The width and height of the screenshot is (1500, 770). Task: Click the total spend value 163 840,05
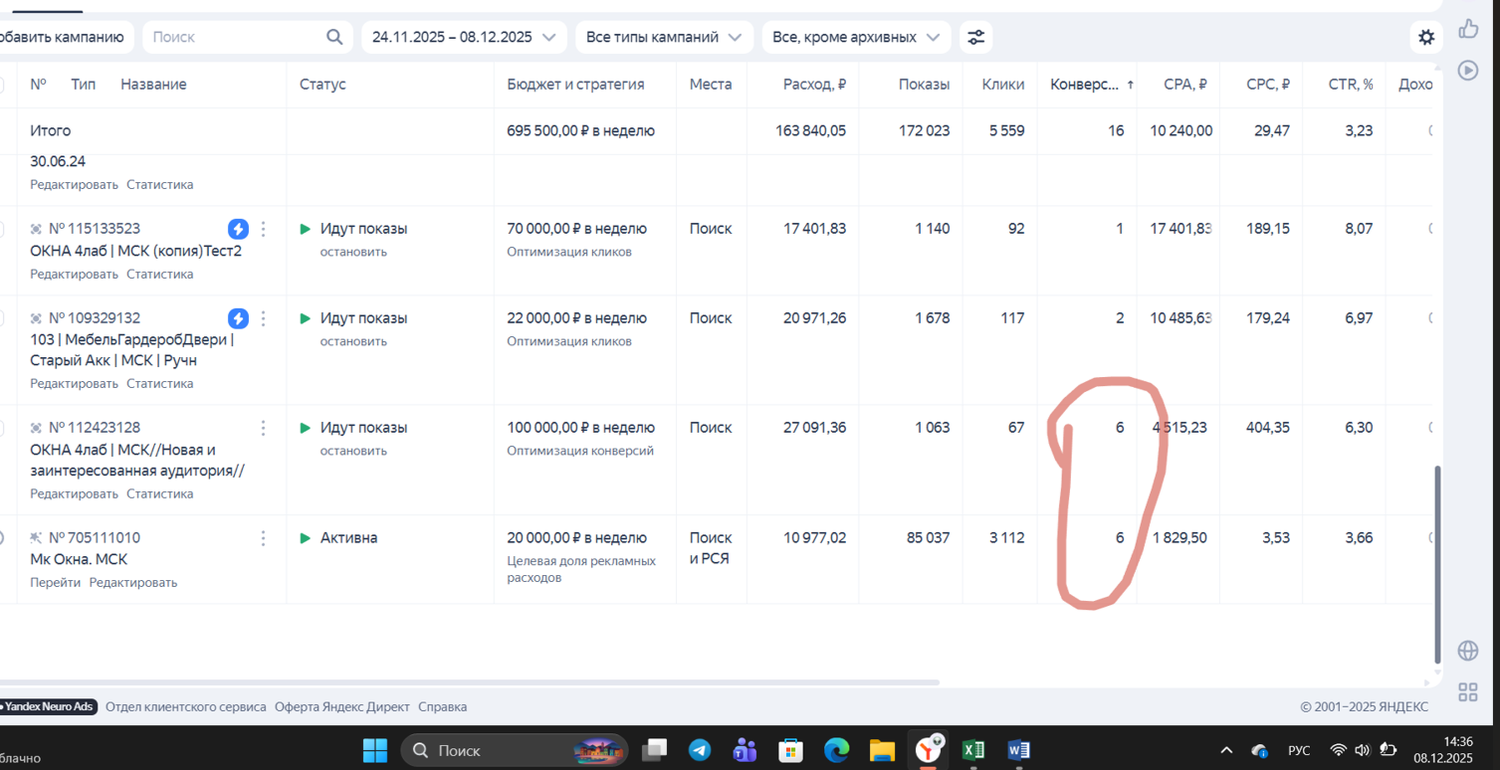[x=811, y=131]
